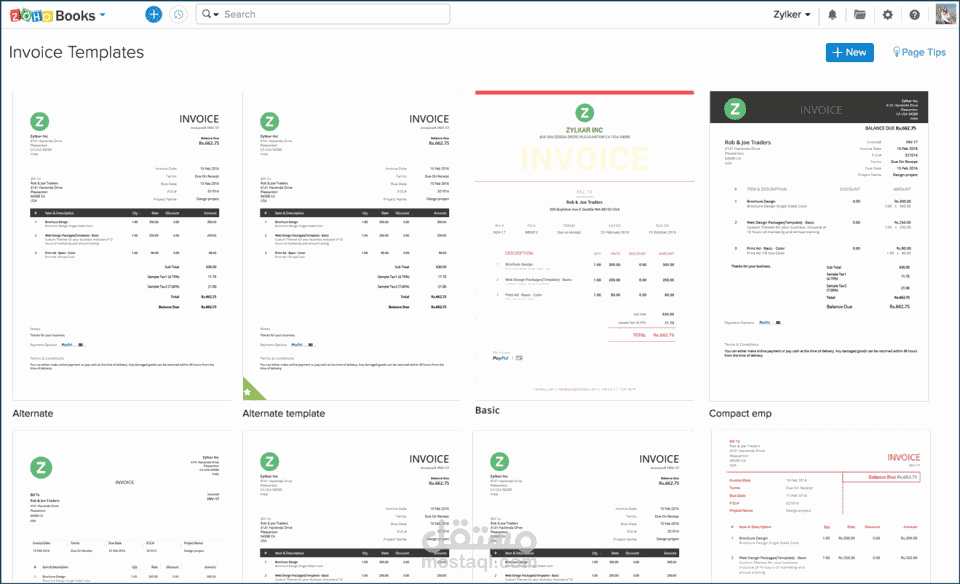Image resolution: width=960 pixels, height=584 pixels.
Task: Open the help question mark icon
Action: pos(914,15)
